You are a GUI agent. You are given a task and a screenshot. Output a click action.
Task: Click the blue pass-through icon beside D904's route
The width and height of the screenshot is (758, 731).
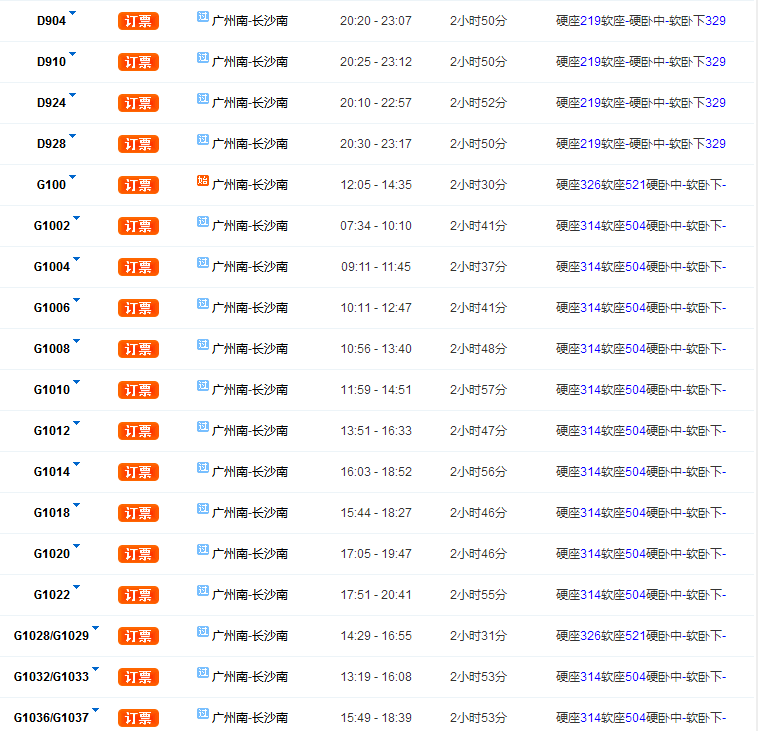[203, 18]
